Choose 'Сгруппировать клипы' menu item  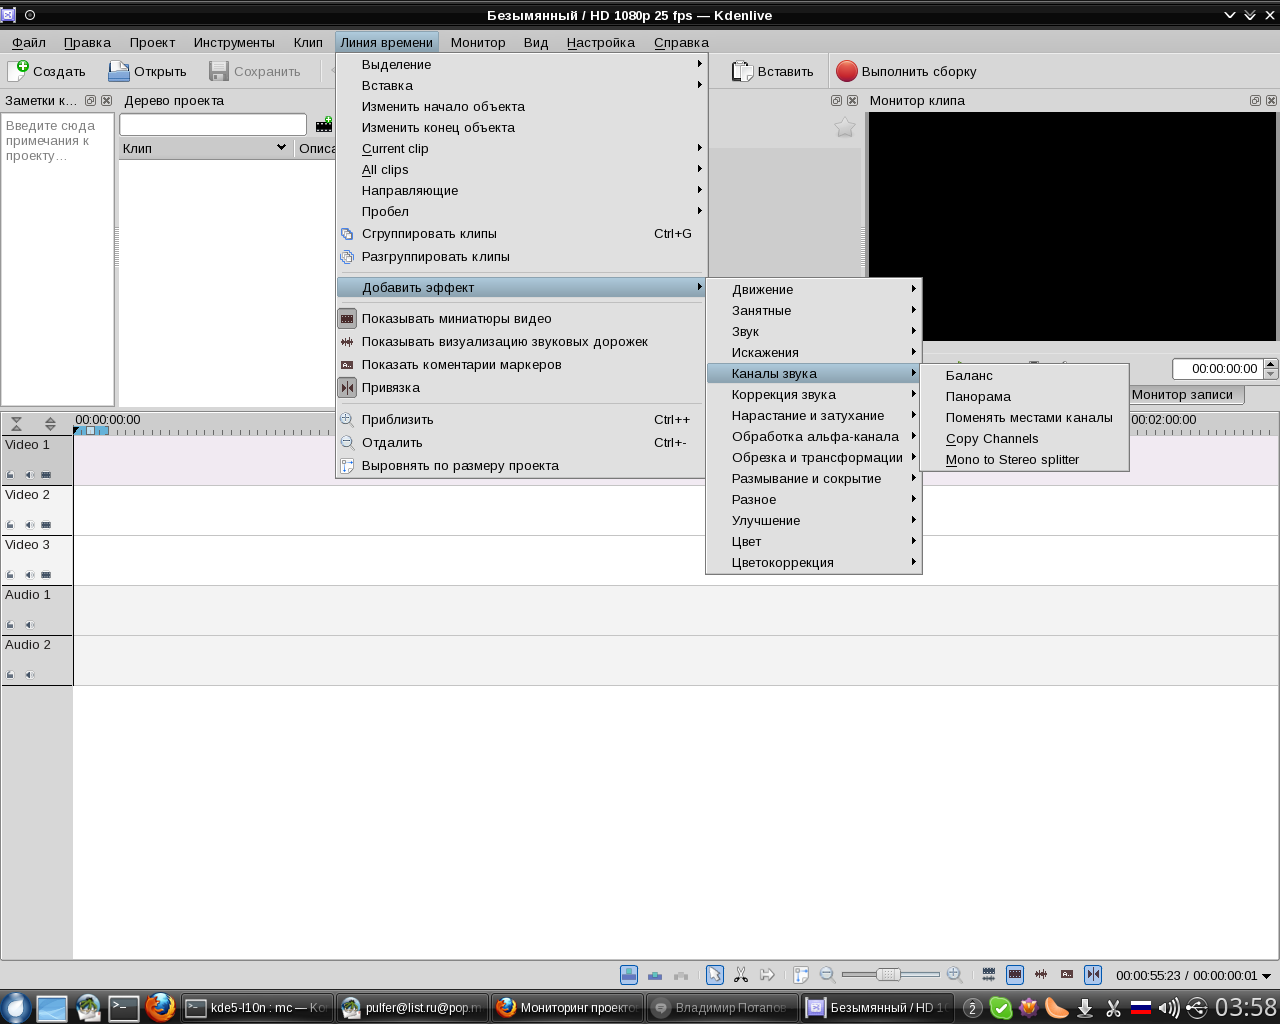click(521, 234)
